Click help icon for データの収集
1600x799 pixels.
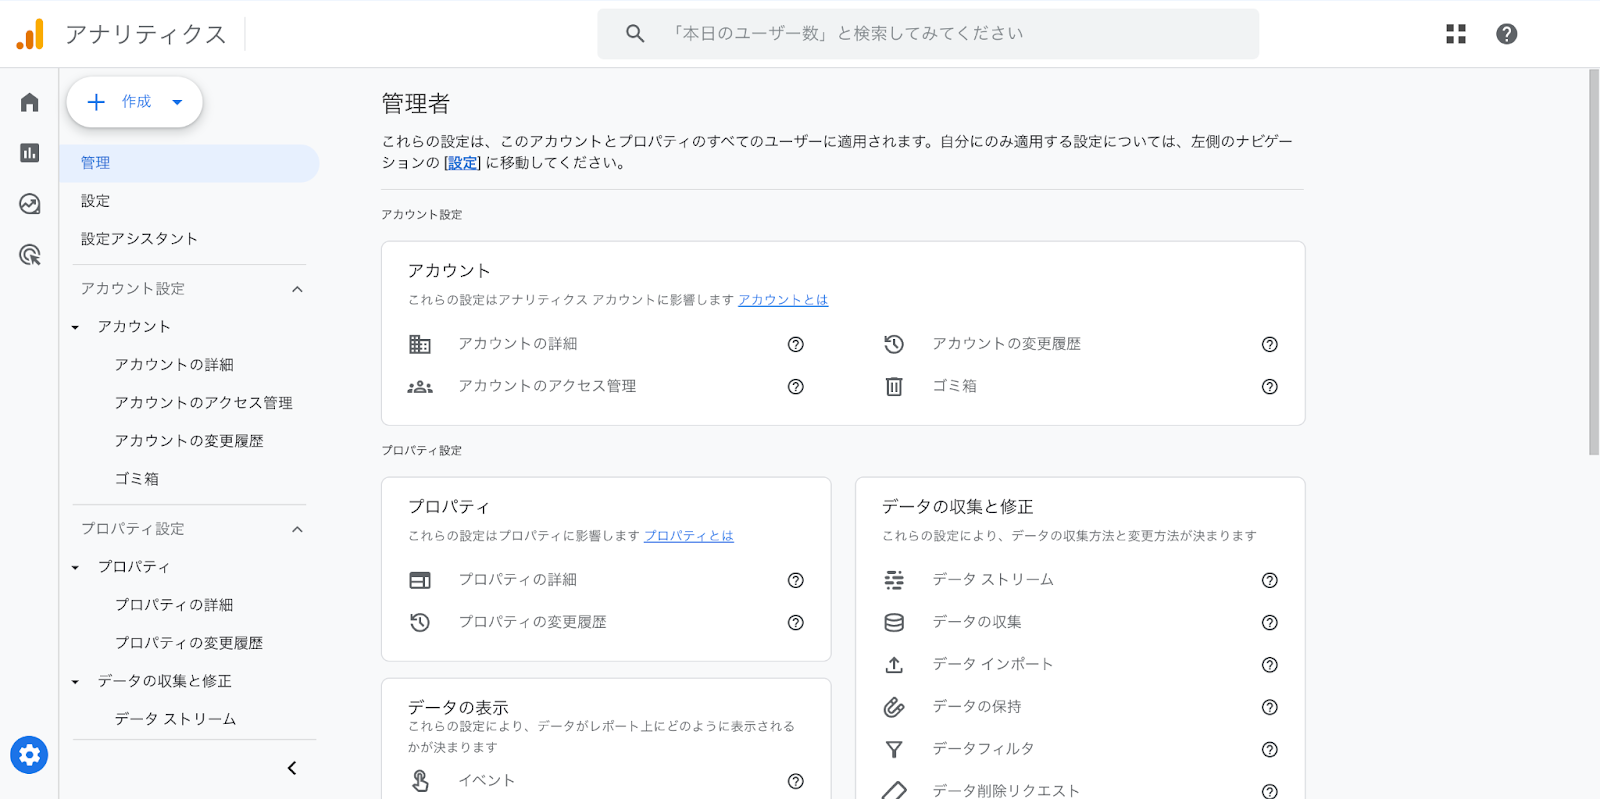(x=1270, y=622)
